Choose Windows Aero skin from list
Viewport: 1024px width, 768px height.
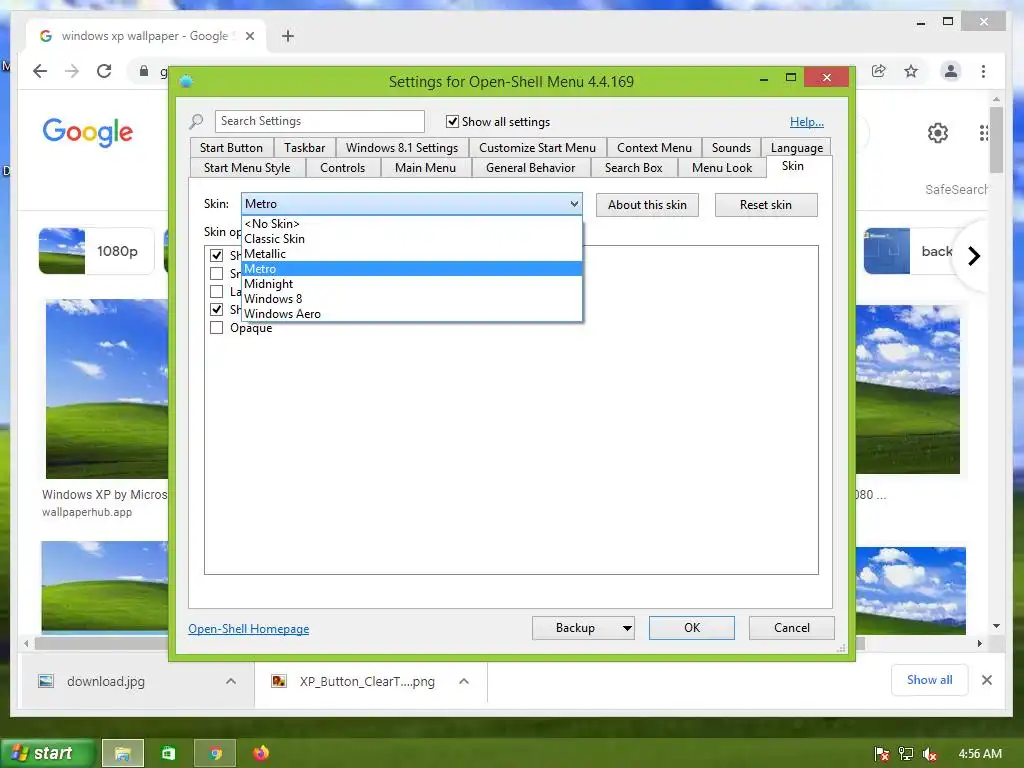[411, 313]
